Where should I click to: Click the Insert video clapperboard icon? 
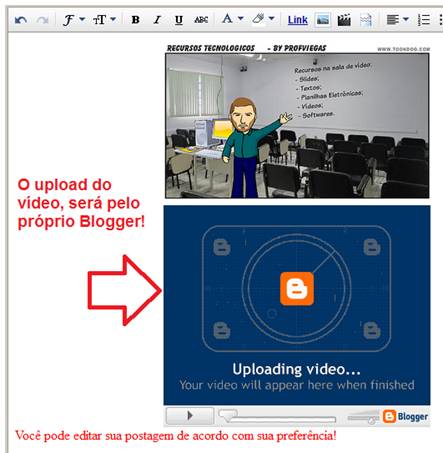point(344,20)
